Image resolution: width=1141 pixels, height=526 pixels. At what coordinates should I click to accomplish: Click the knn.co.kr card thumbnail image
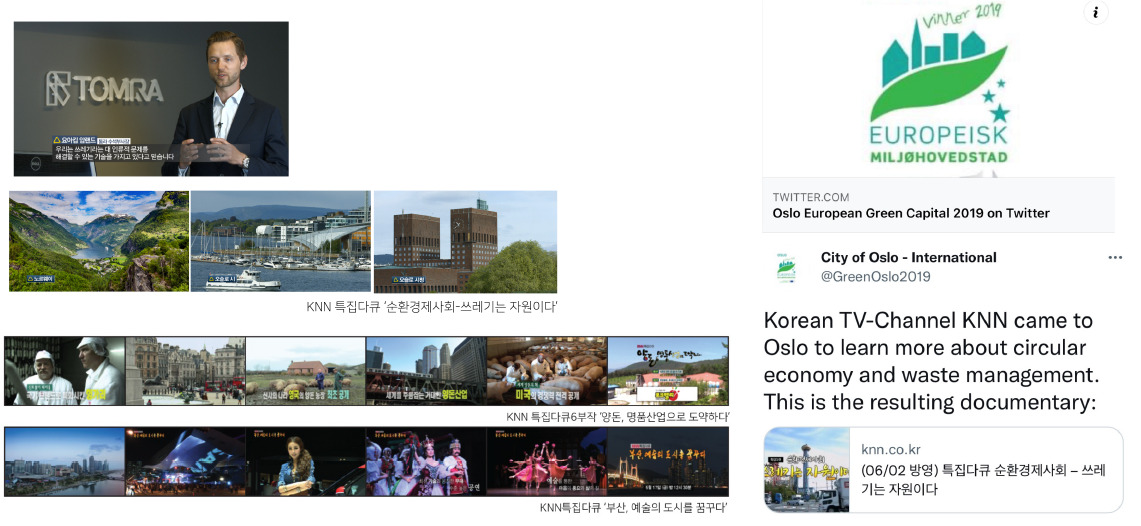[806, 470]
